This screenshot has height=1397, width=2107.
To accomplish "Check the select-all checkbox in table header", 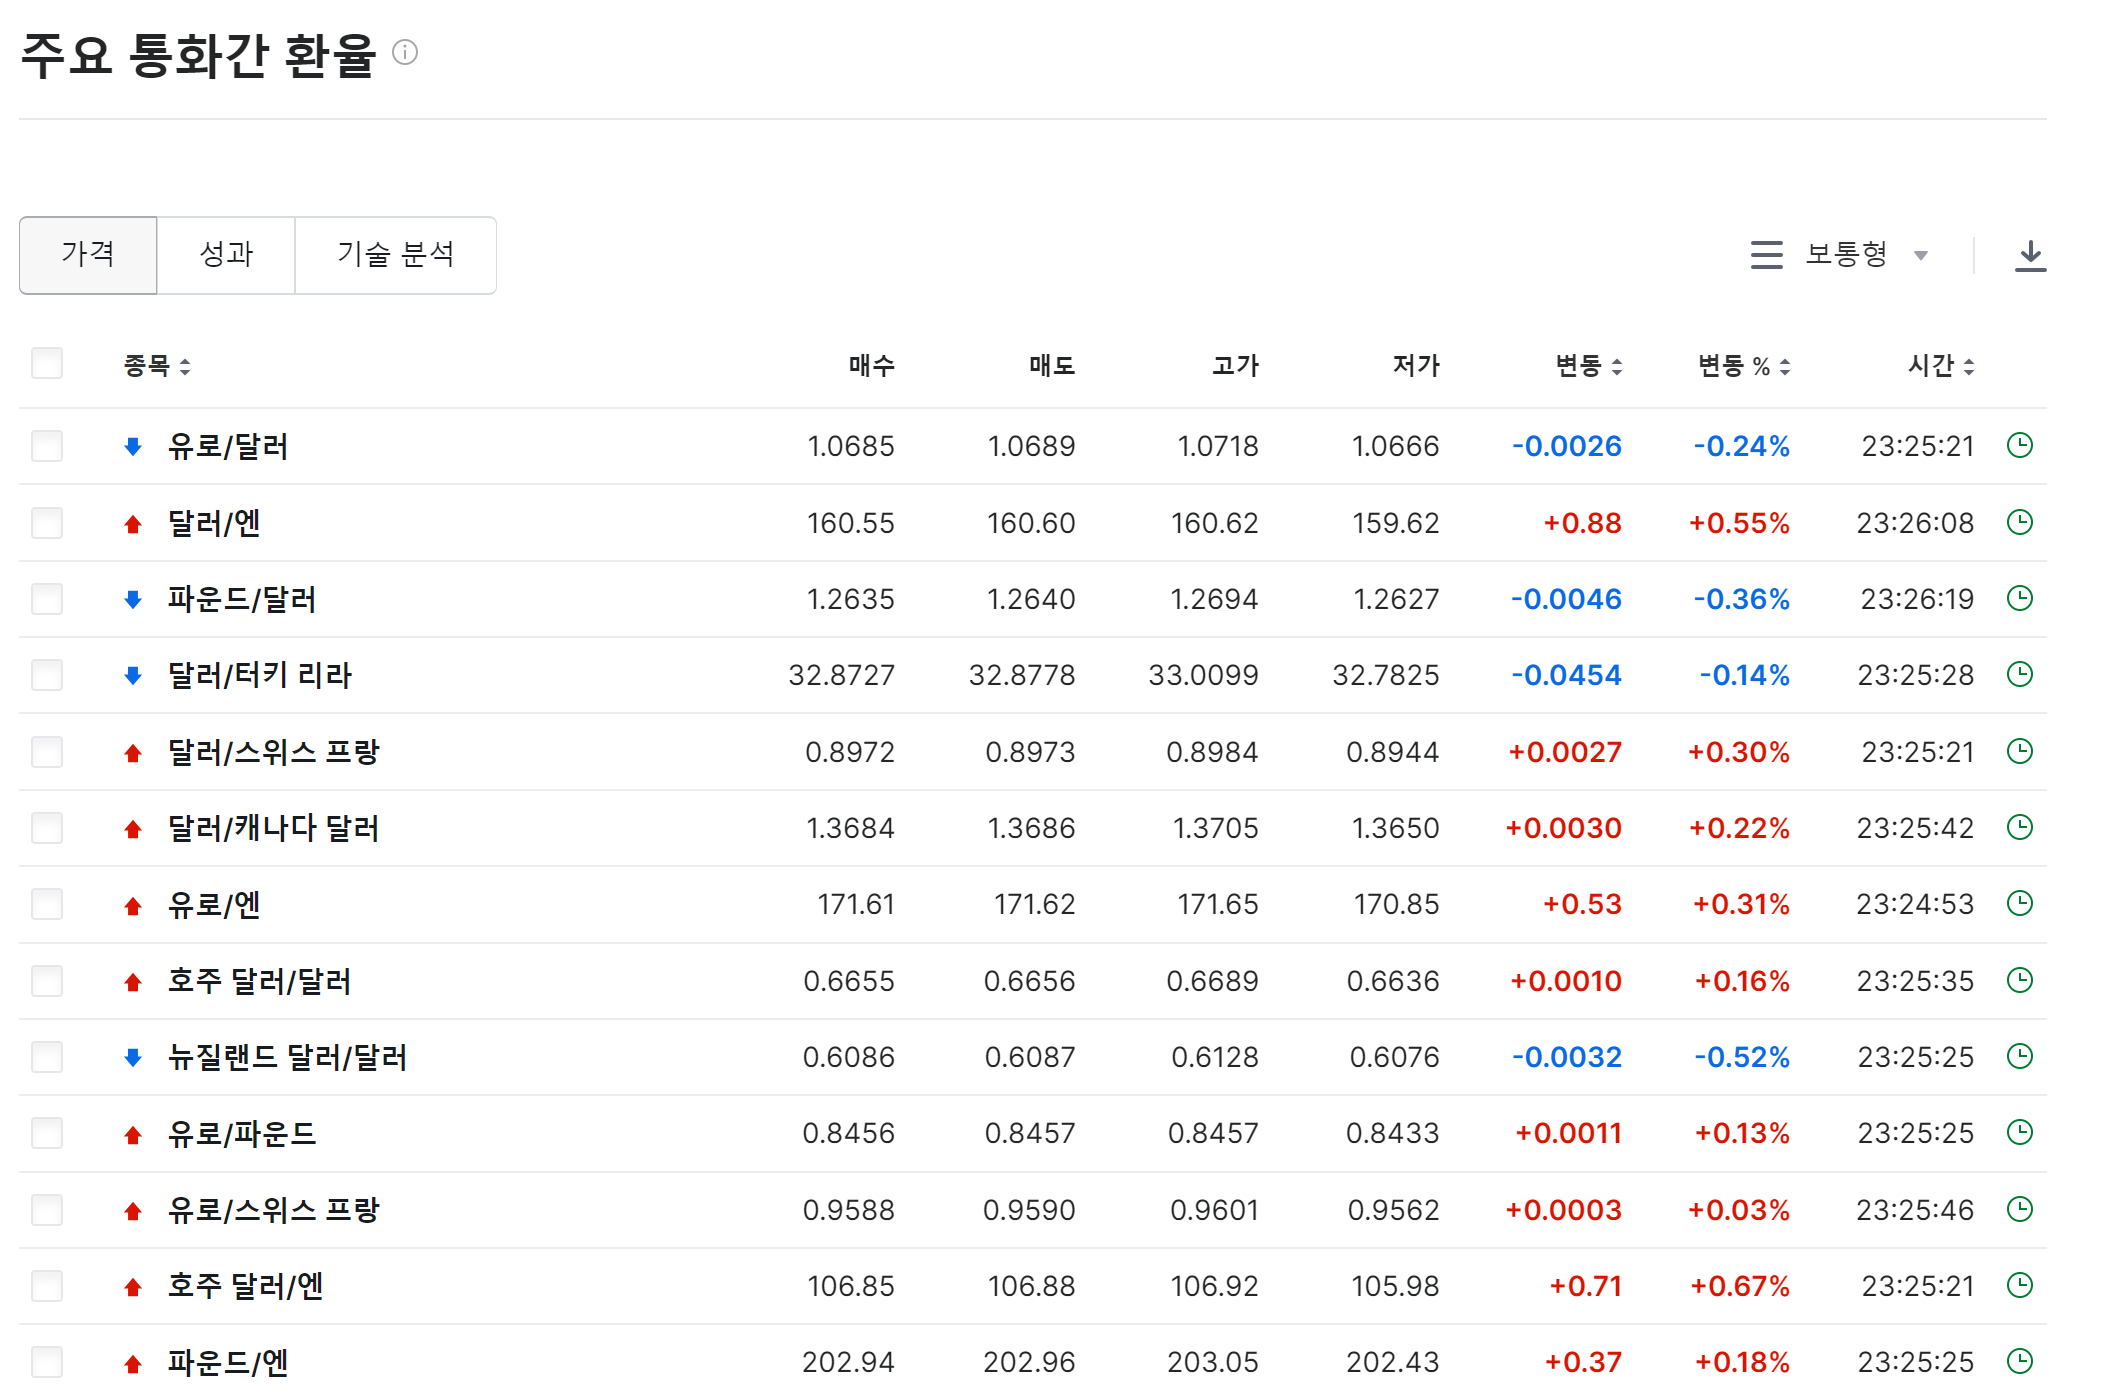I will point(47,363).
